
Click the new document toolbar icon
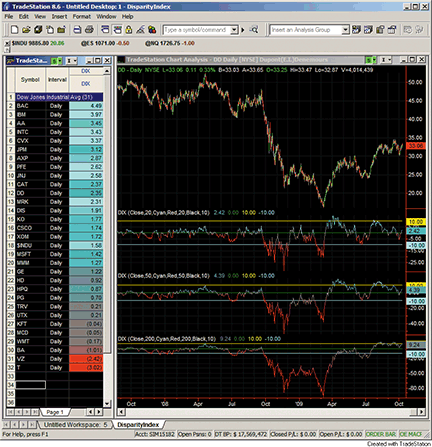pyautogui.click(x=14, y=30)
